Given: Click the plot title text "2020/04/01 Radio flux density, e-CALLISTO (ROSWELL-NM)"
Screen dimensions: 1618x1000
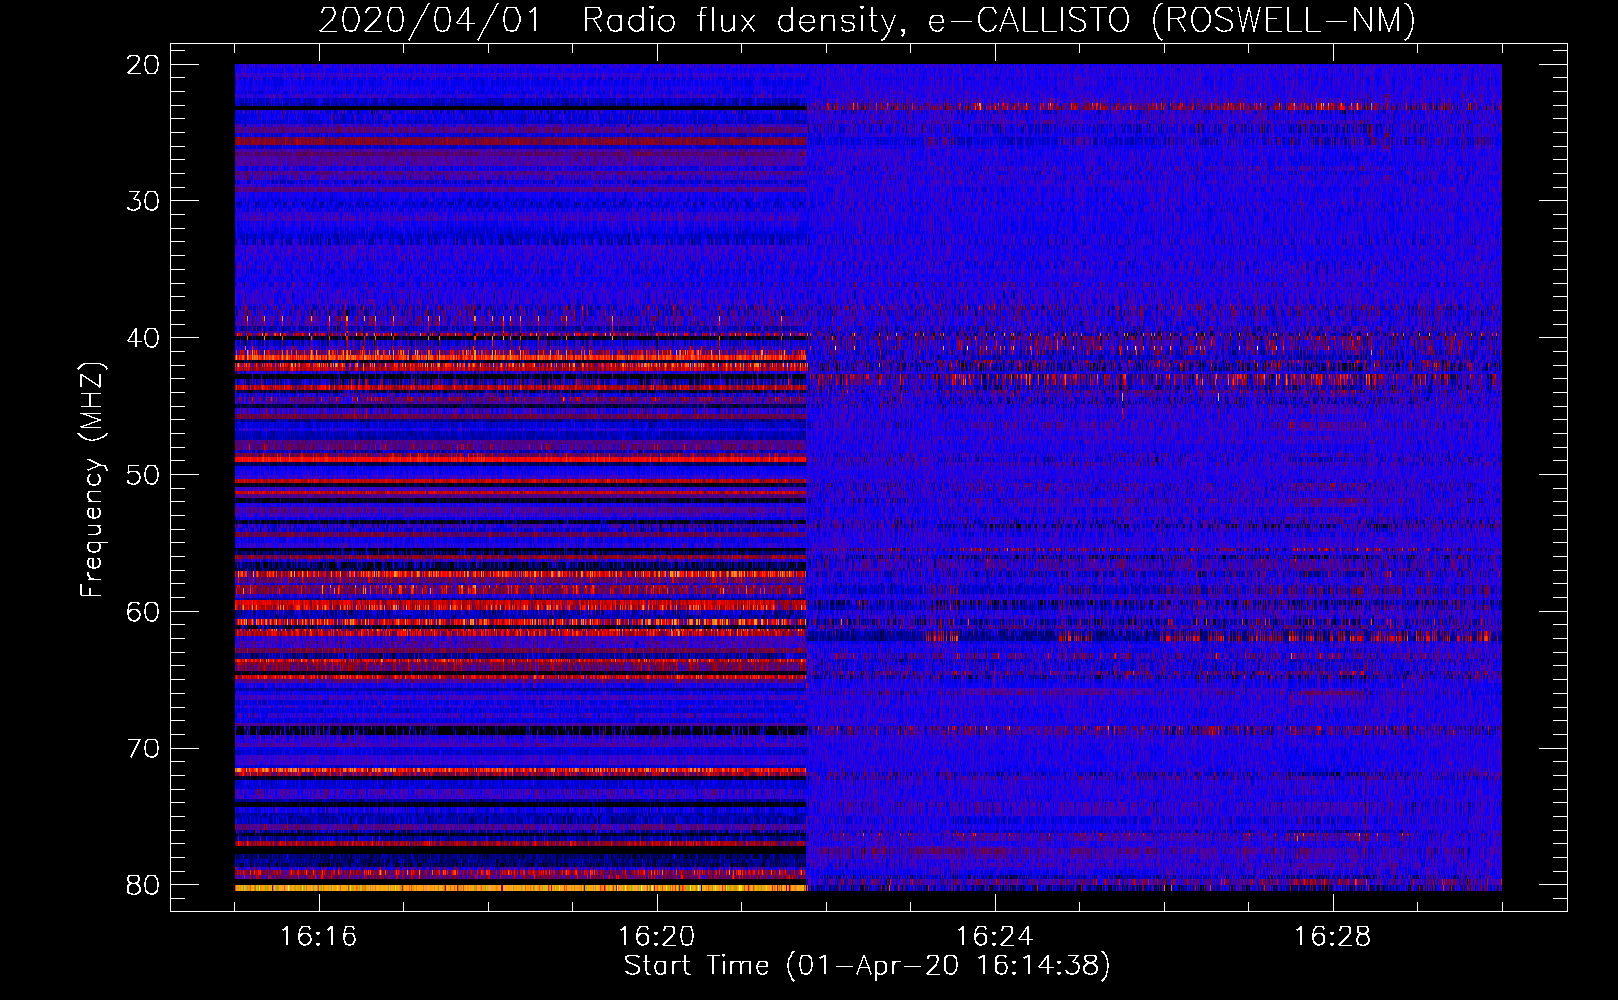Looking at the screenshot, I should (x=867, y=21).
